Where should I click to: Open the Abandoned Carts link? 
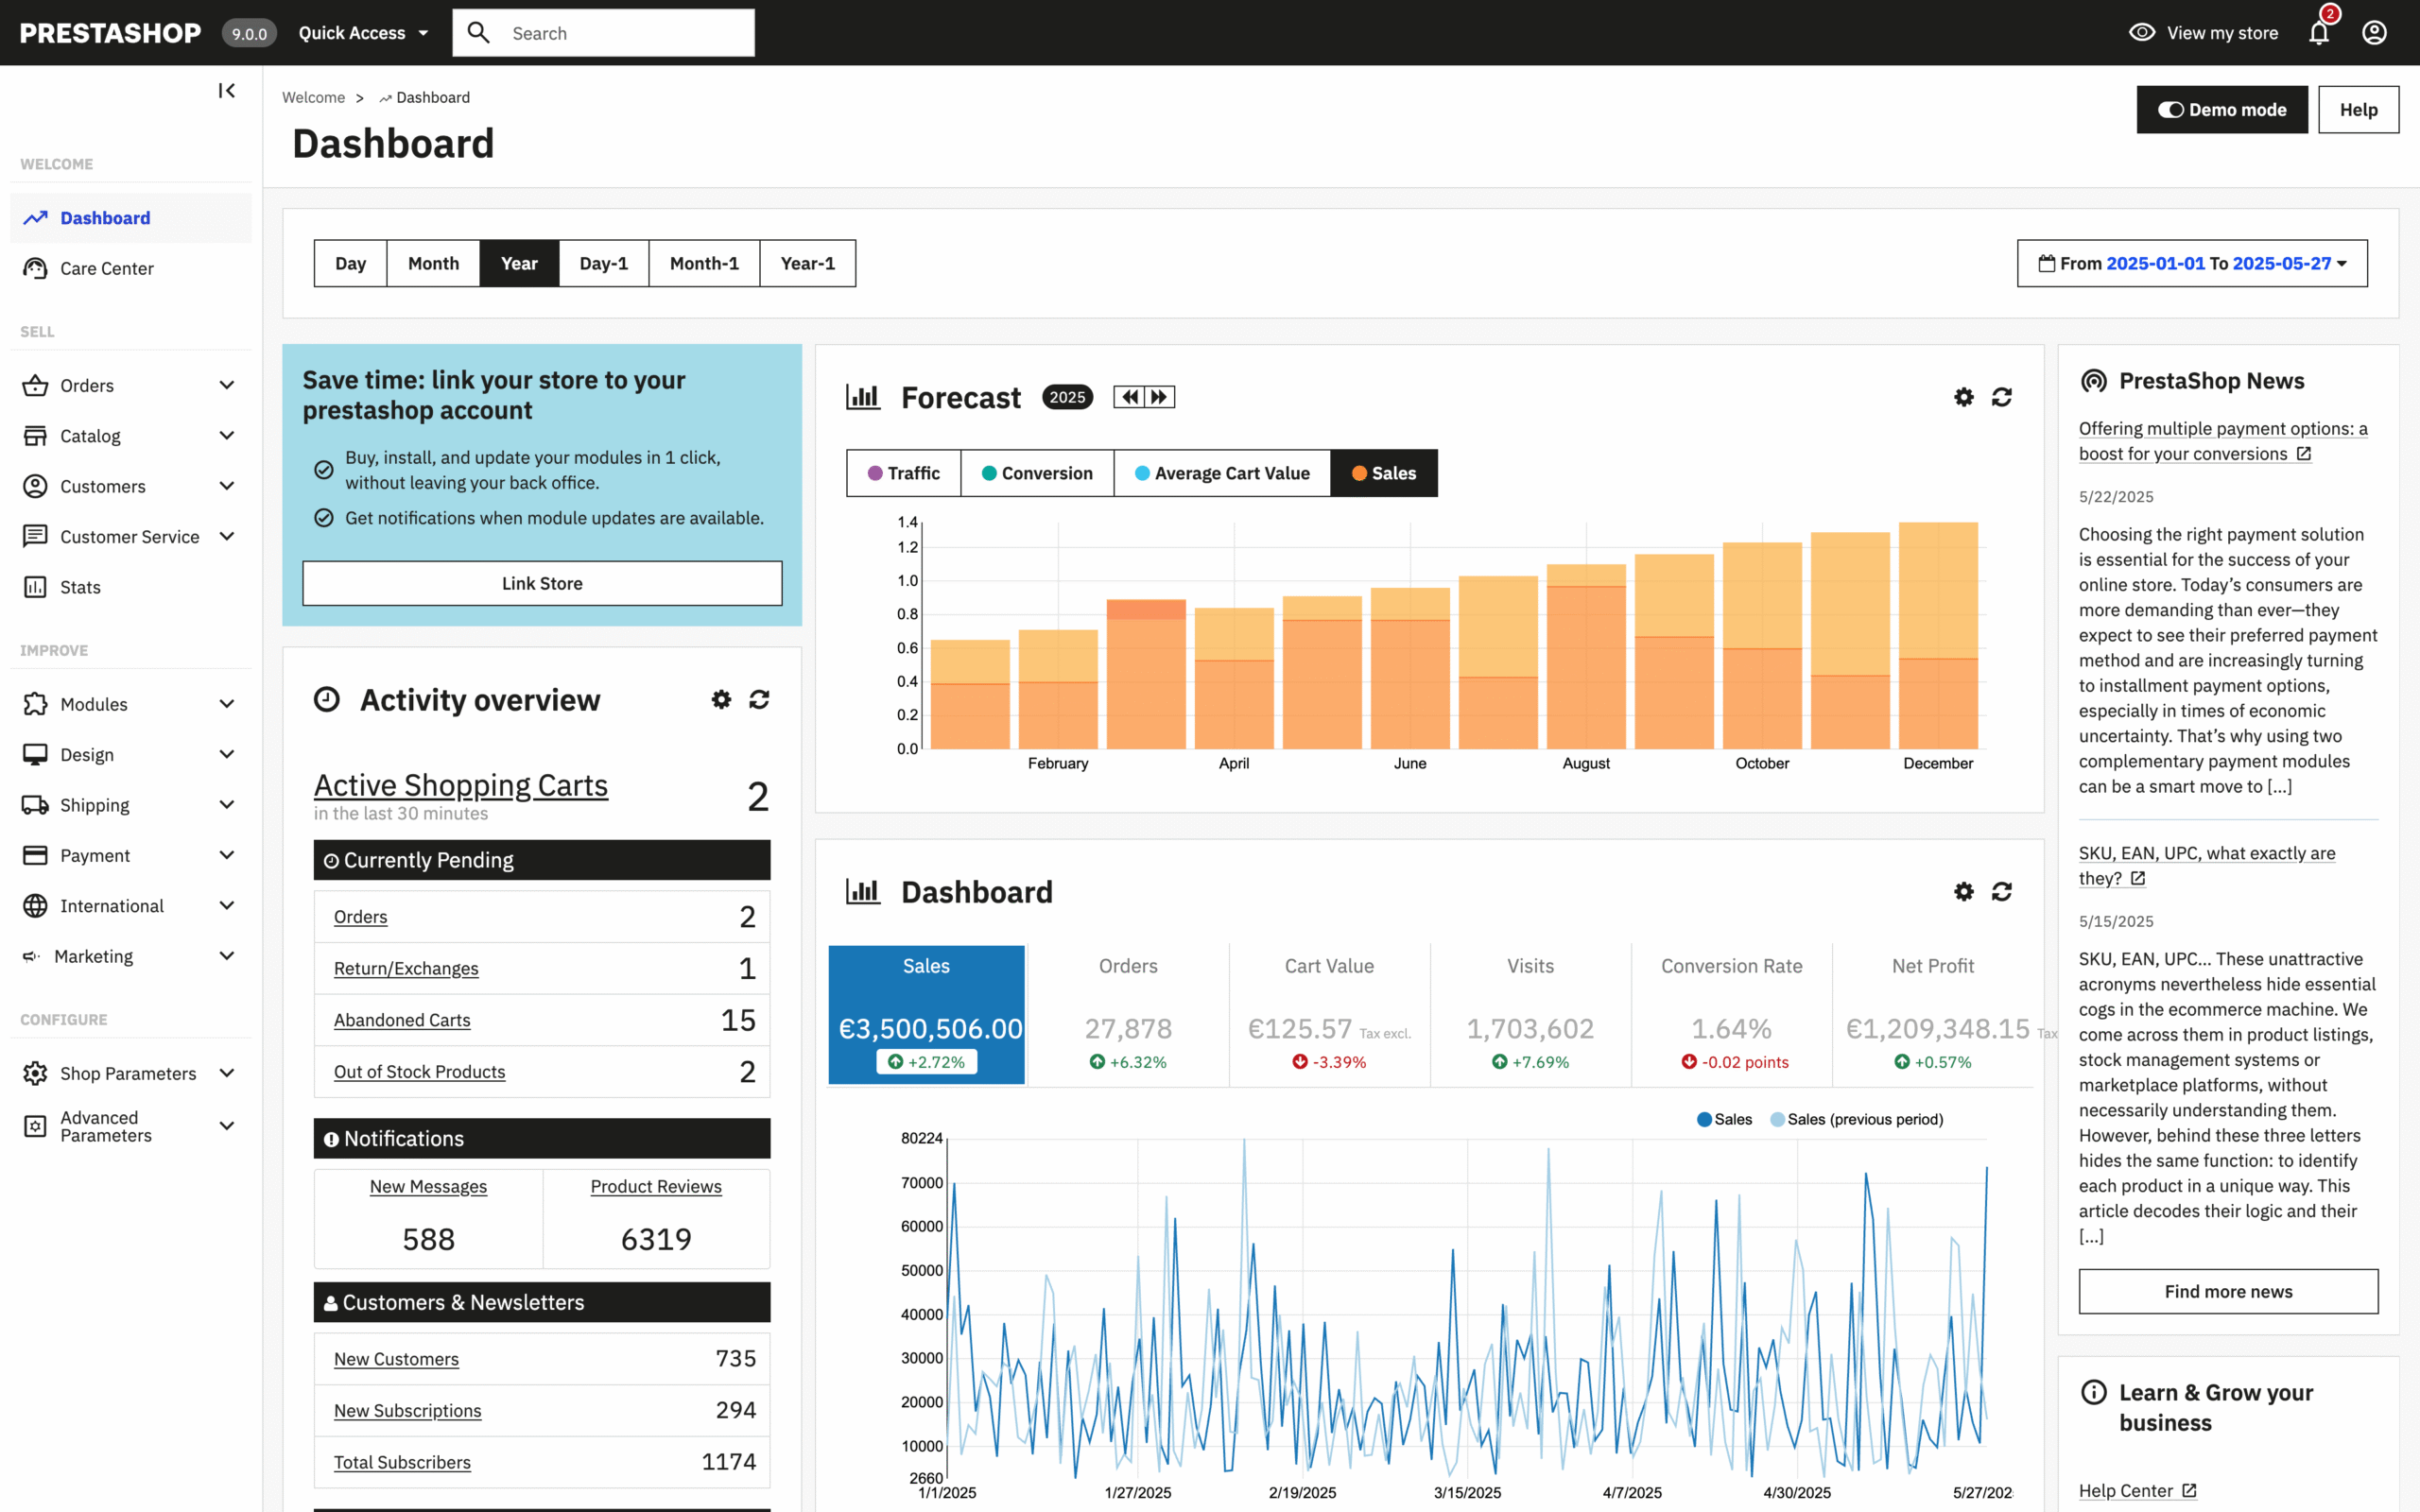(x=402, y=1020)
